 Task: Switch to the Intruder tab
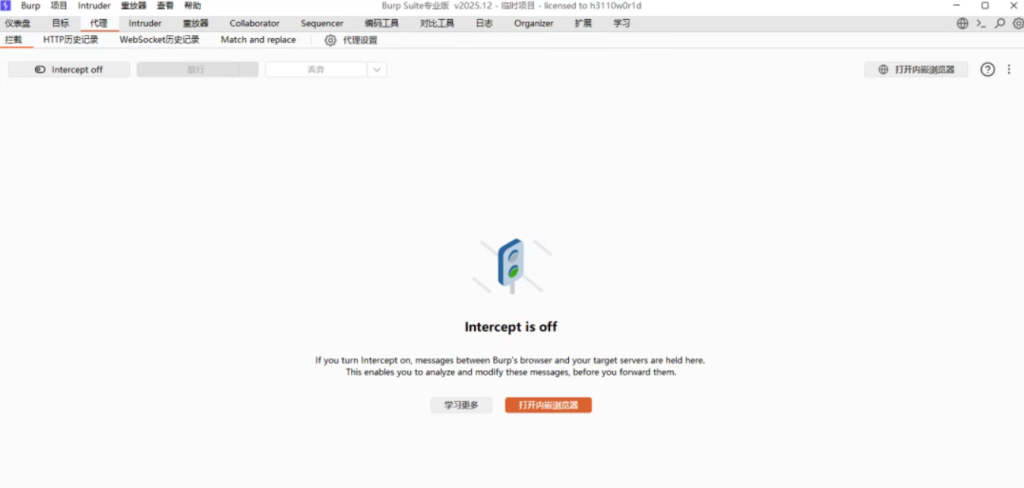[x=145, y=24]
